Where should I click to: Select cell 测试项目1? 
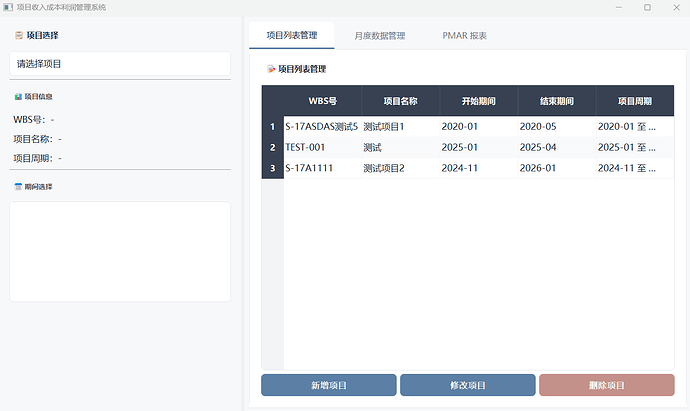point(400,127)
